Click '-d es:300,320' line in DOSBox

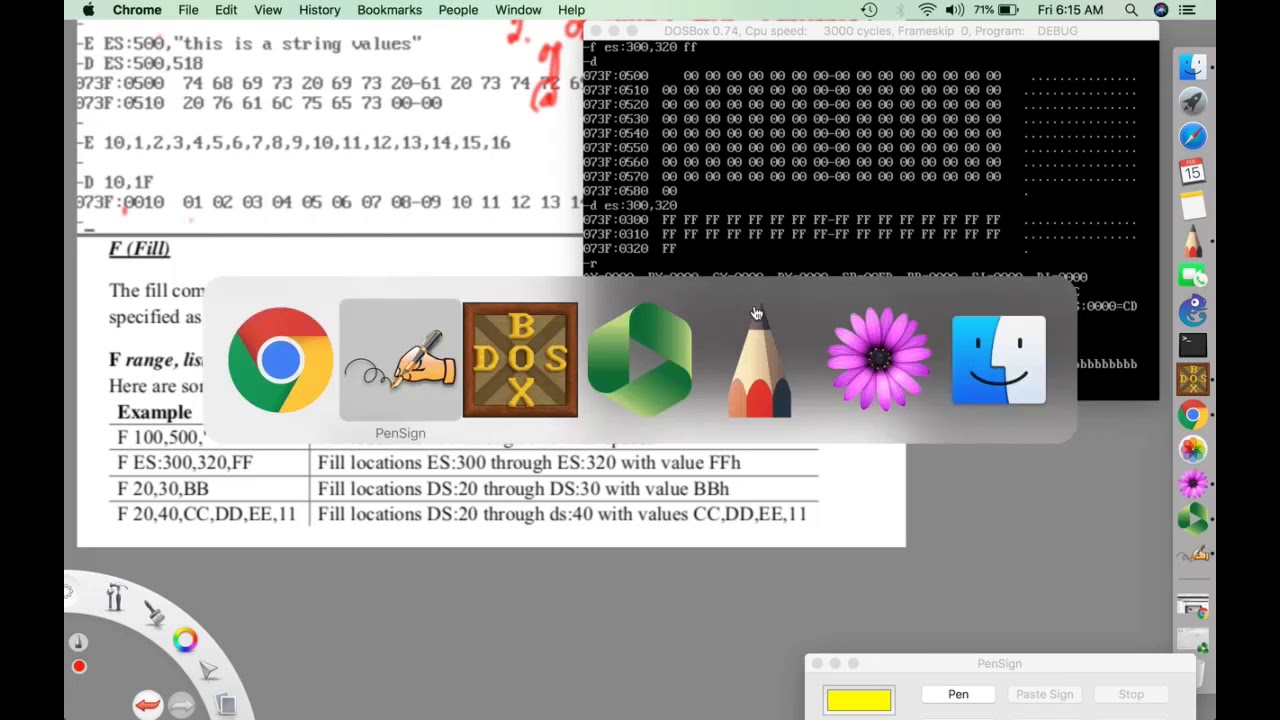coord(630,206)
